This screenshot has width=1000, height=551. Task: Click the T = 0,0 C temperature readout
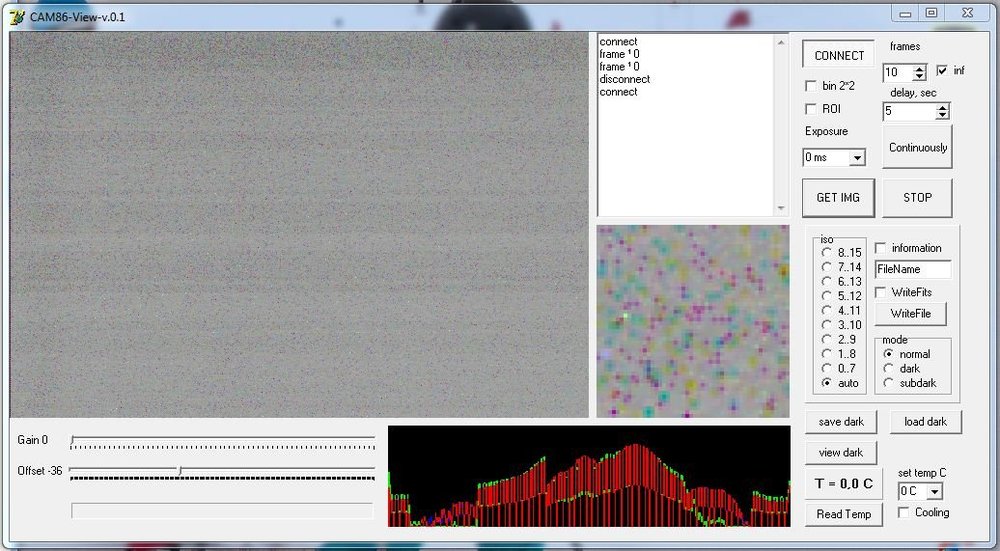coord(844,484)
